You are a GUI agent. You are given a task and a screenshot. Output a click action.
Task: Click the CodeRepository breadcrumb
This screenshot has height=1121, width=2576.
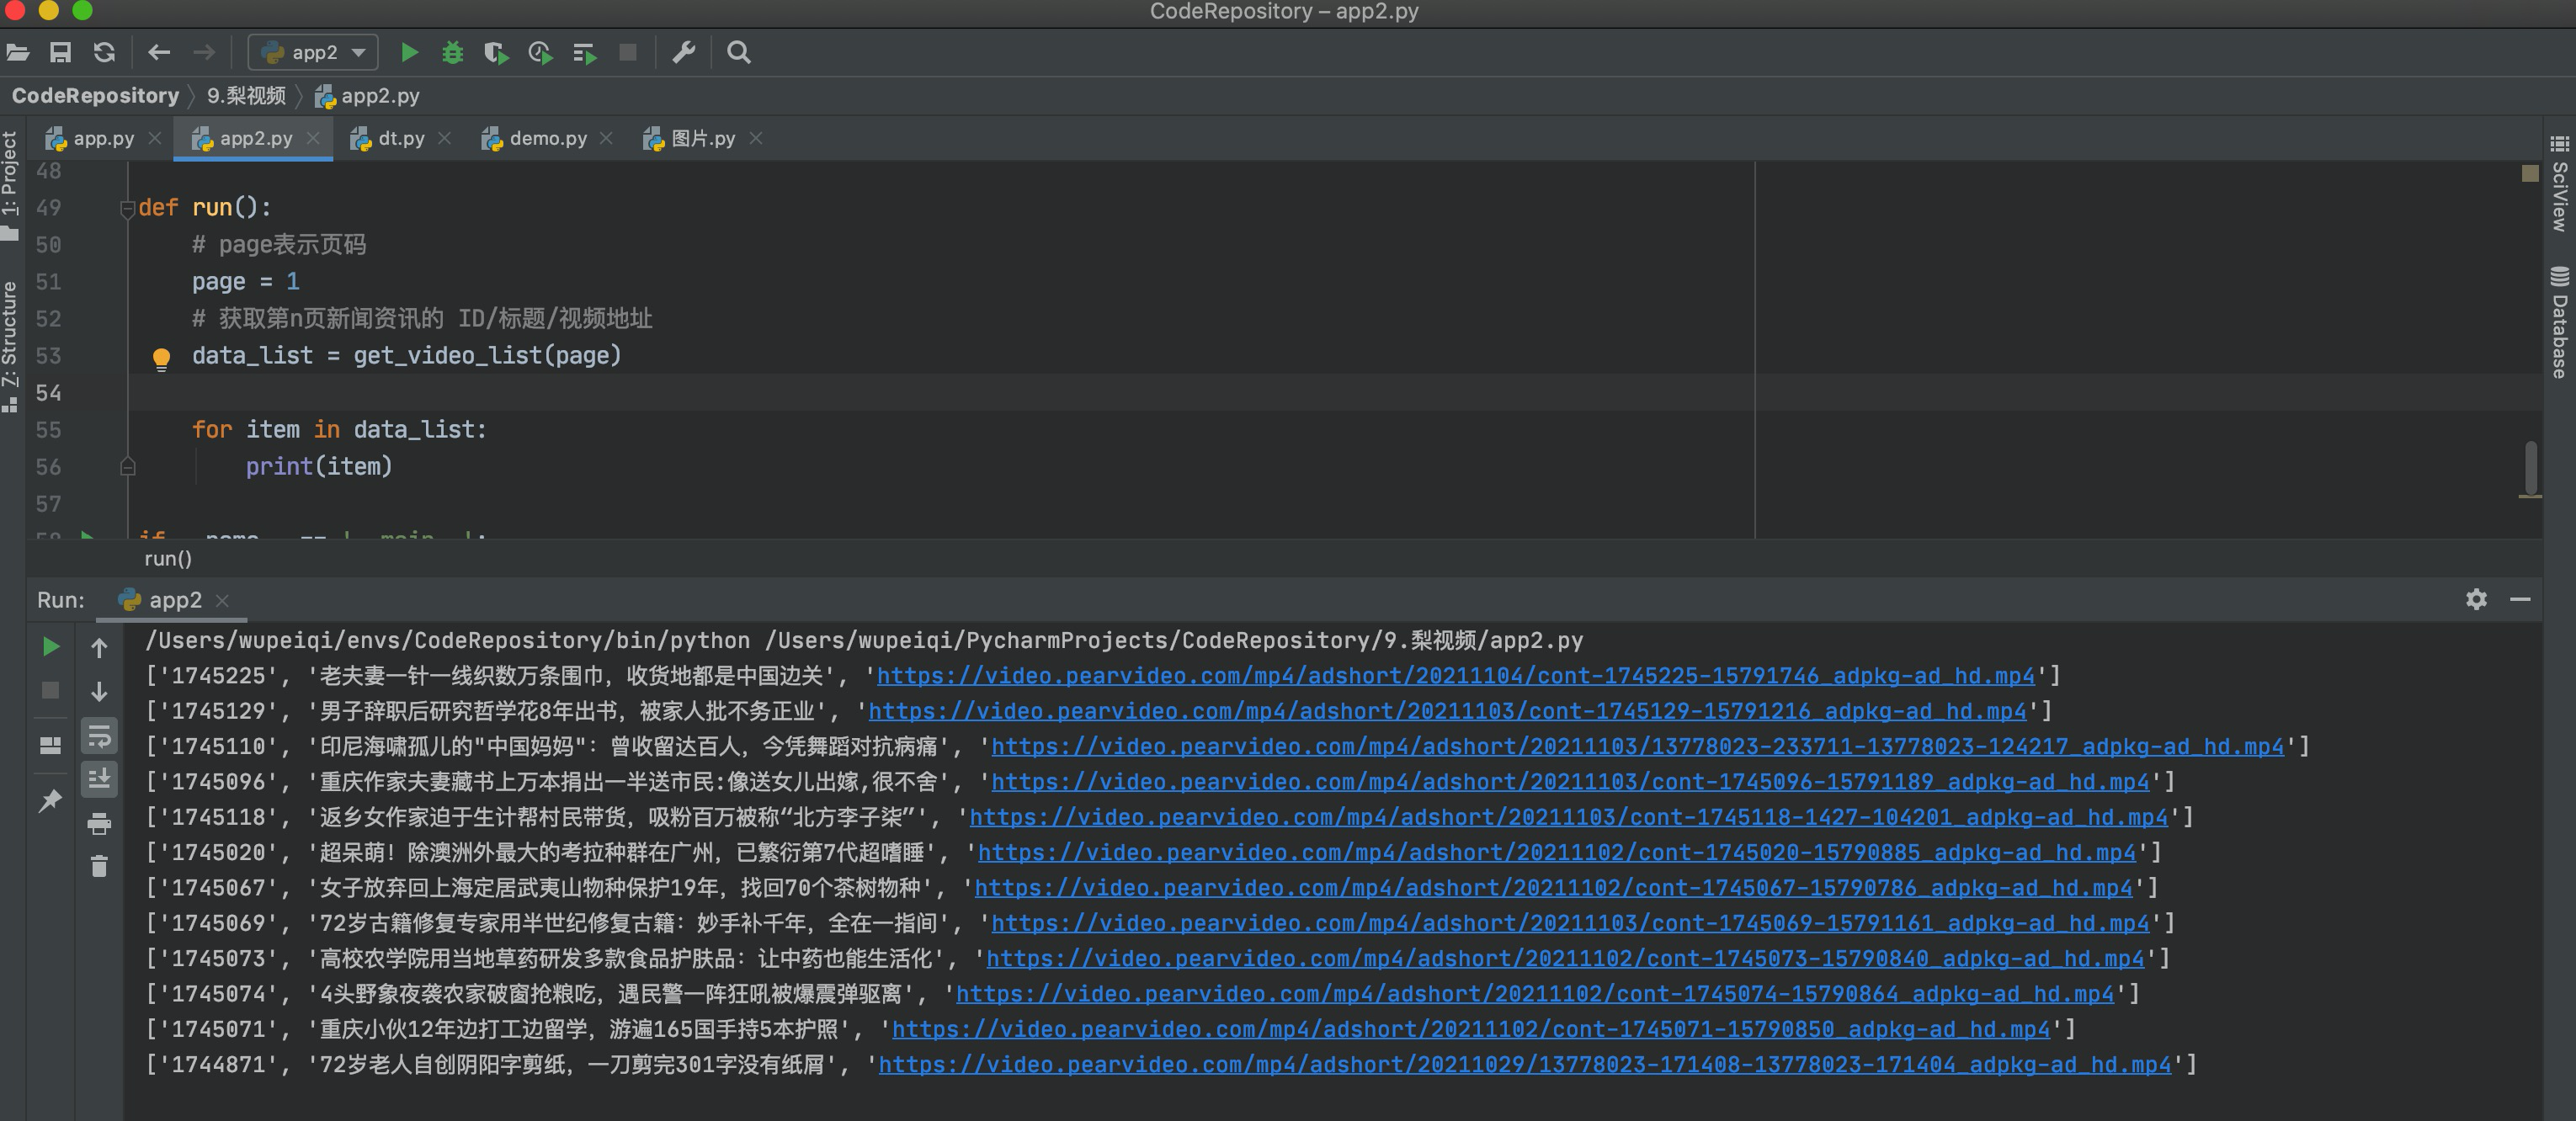coord(95,96)
